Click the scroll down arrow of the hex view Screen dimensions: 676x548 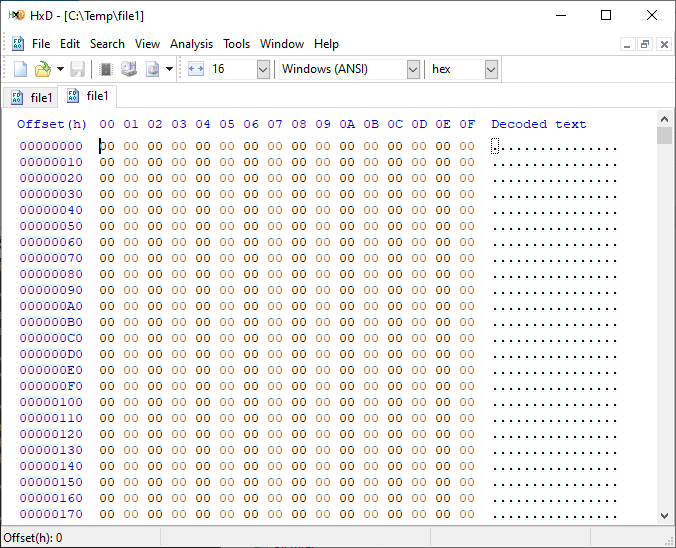tap(664, 516)
